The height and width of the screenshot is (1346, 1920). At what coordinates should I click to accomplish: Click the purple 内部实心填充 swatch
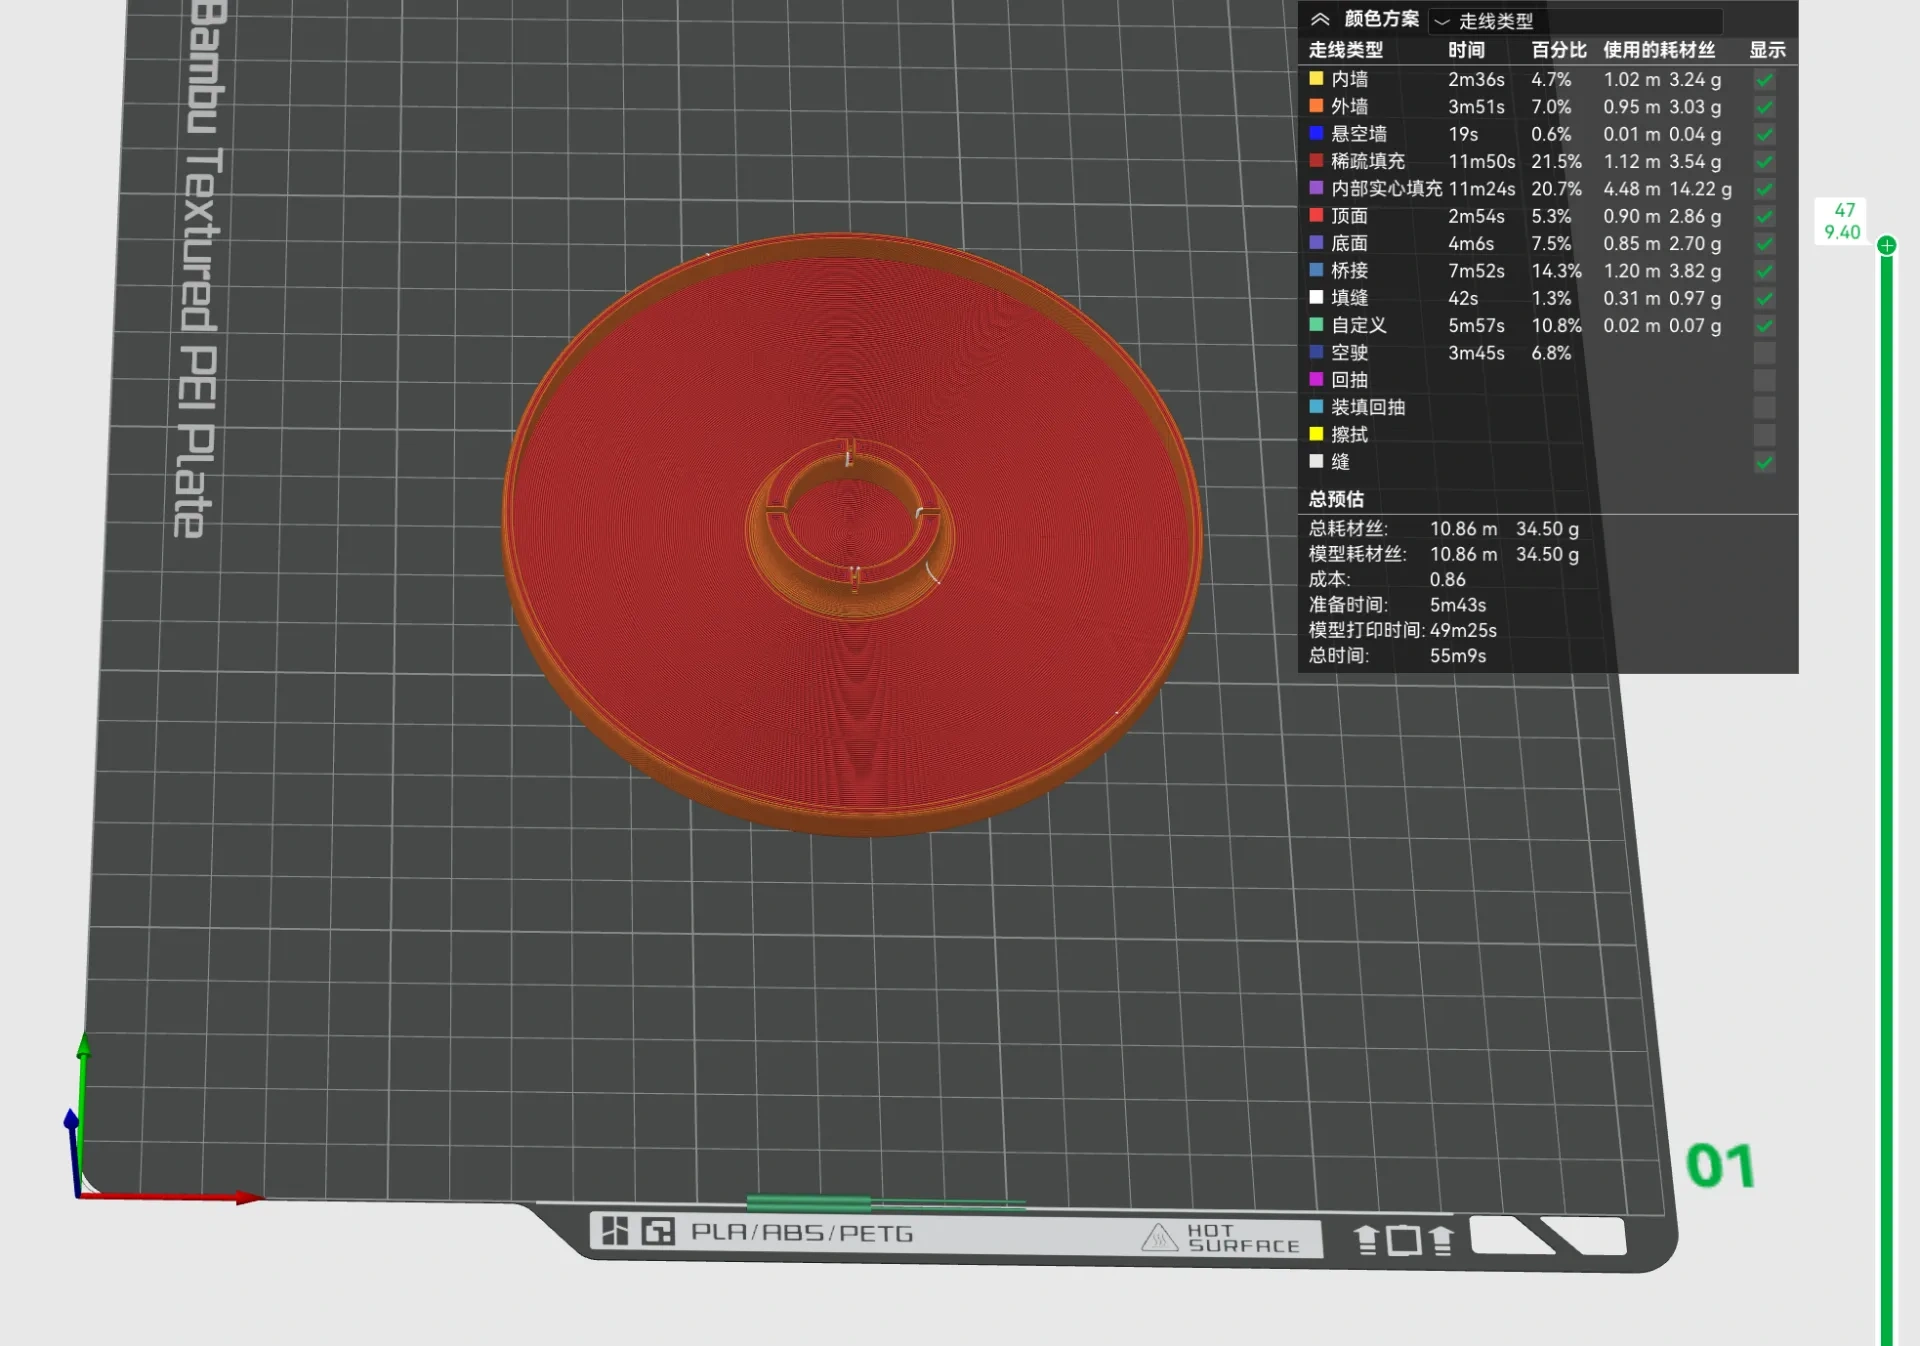1316,188
